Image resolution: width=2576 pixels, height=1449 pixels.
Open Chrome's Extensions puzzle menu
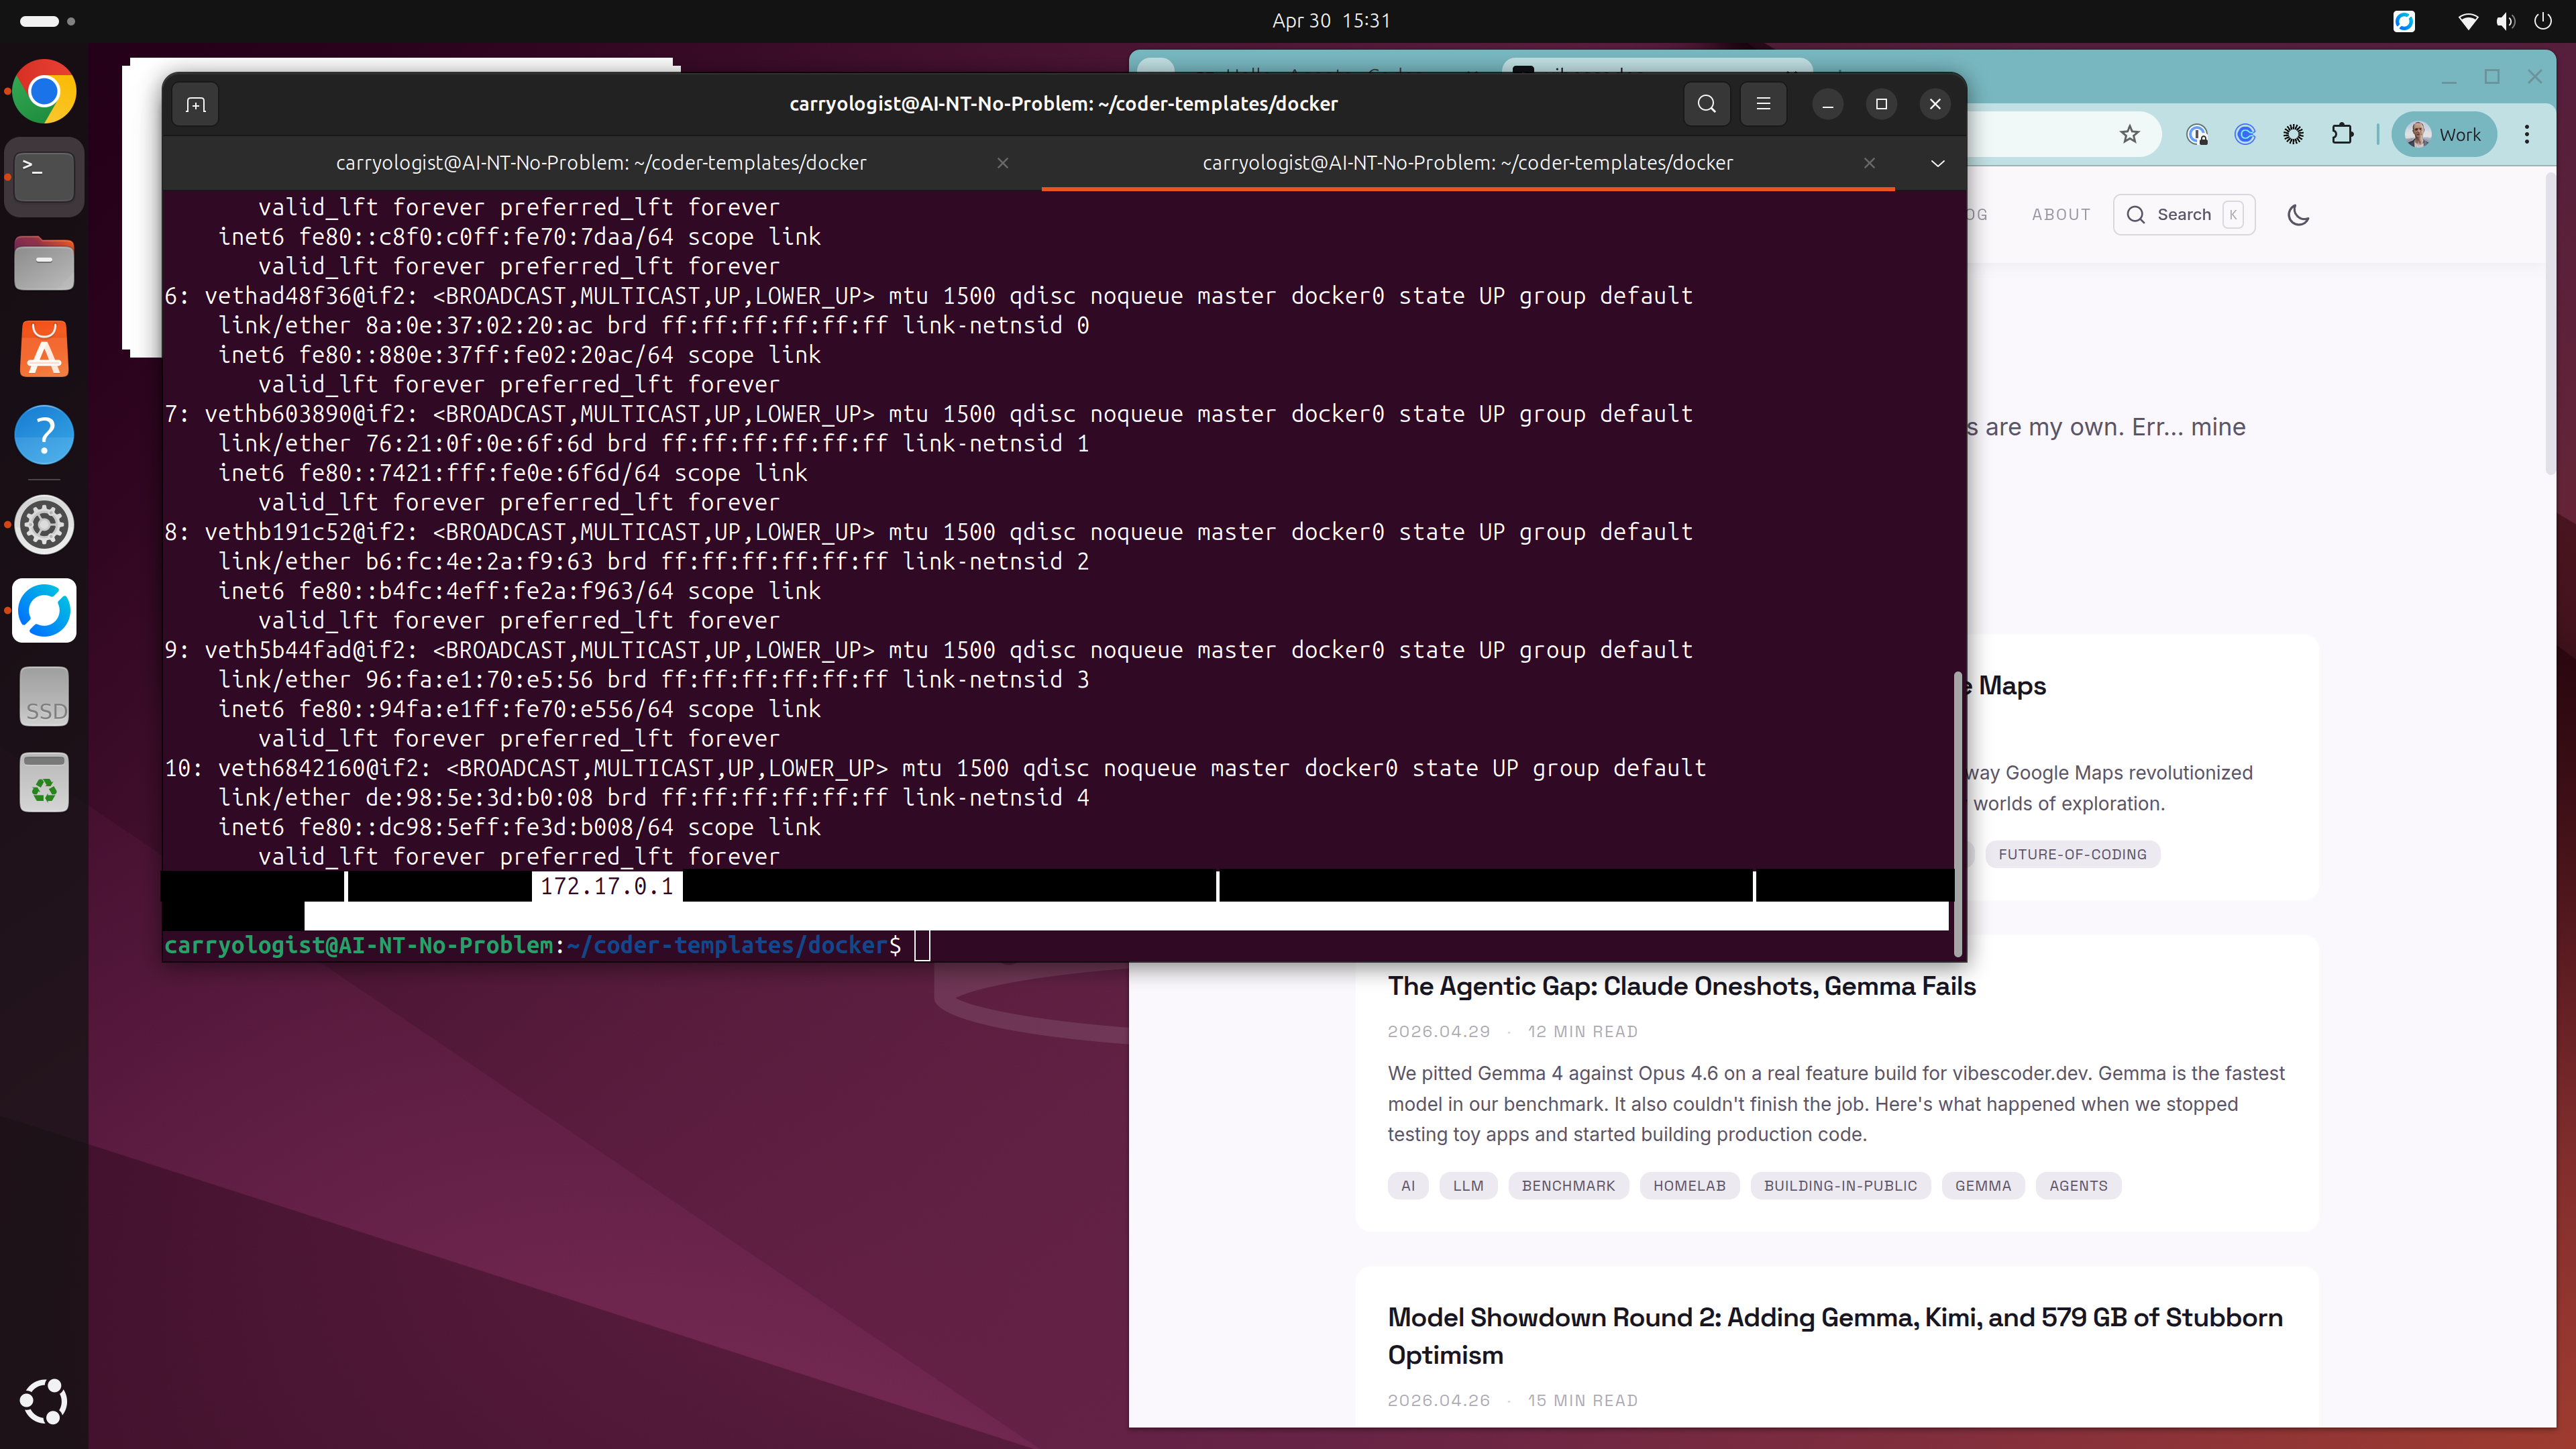click(2342, 135)
